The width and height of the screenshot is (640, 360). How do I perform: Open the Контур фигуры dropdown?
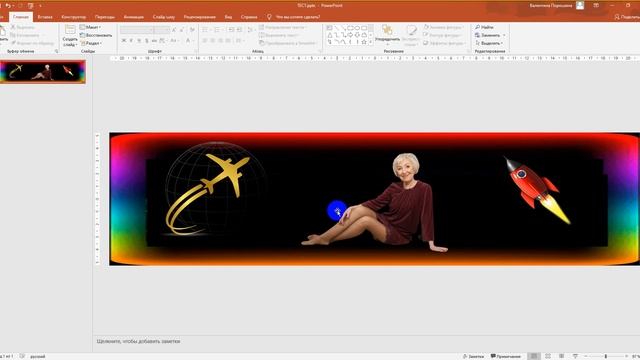[443, 35]
